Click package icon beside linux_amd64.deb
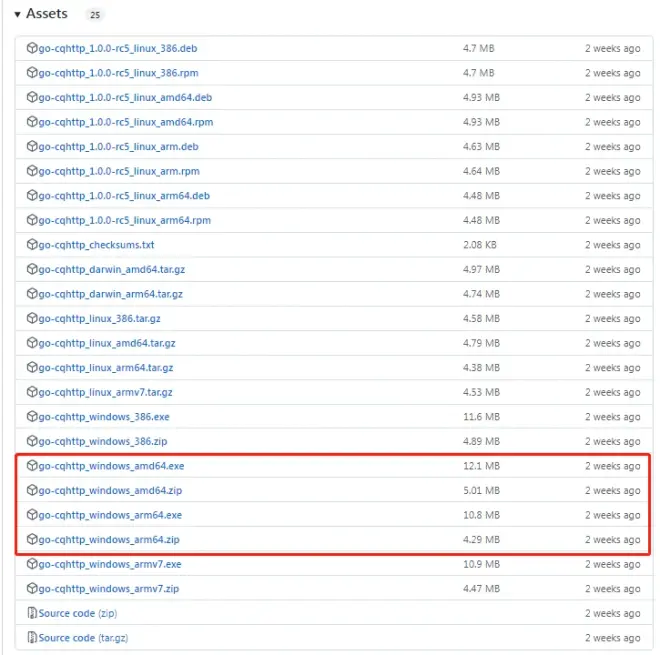This screenshot has height=655, width=660. tap(32, 97)
